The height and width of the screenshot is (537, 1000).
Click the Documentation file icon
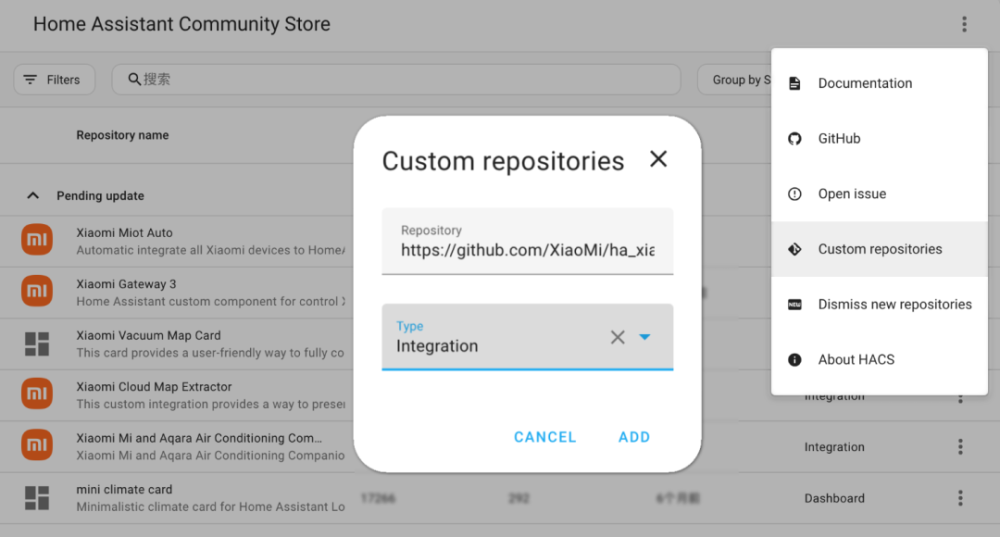click(x=794, y=84)
